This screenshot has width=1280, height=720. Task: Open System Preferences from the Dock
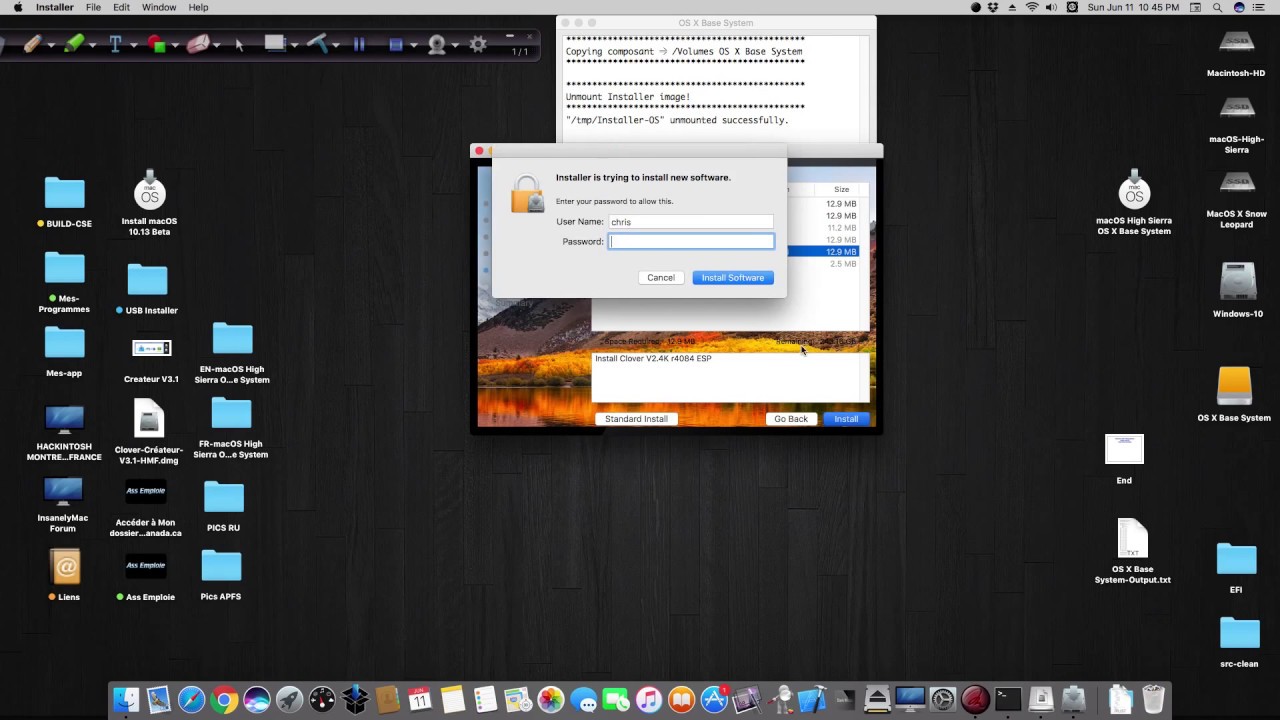(942, 699)
